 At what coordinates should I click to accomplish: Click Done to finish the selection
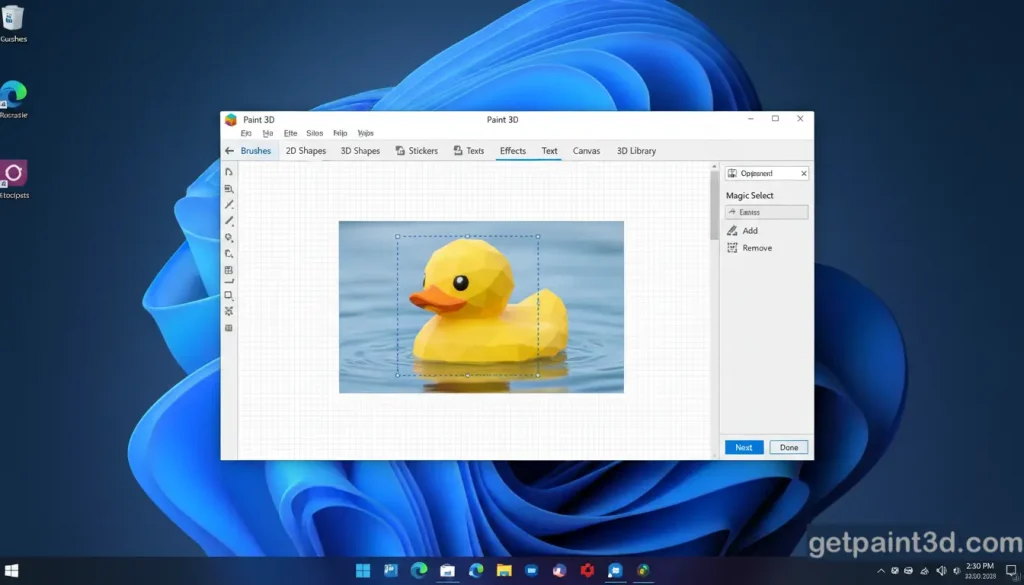pos(788,447)
